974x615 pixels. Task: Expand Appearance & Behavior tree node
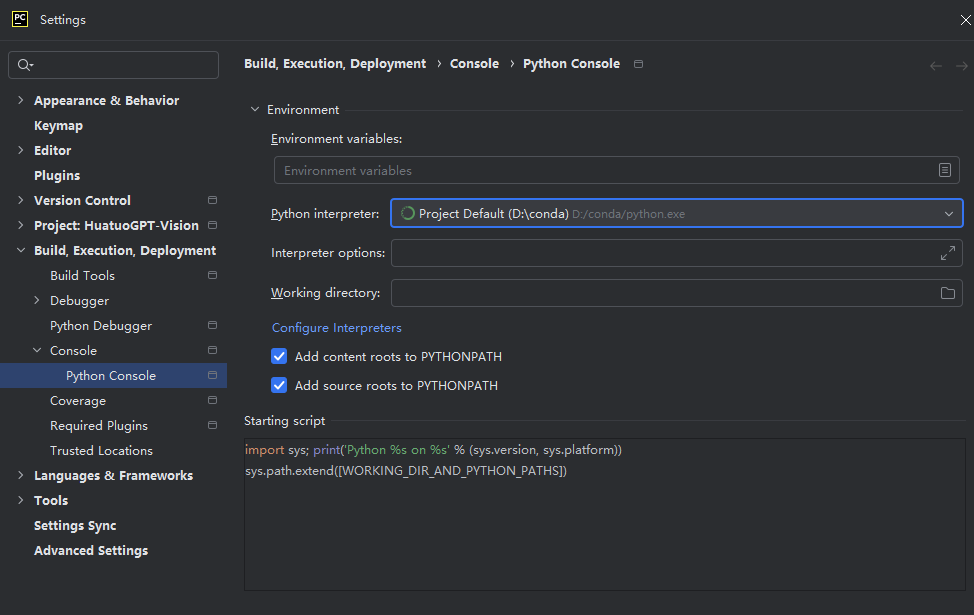20,100
